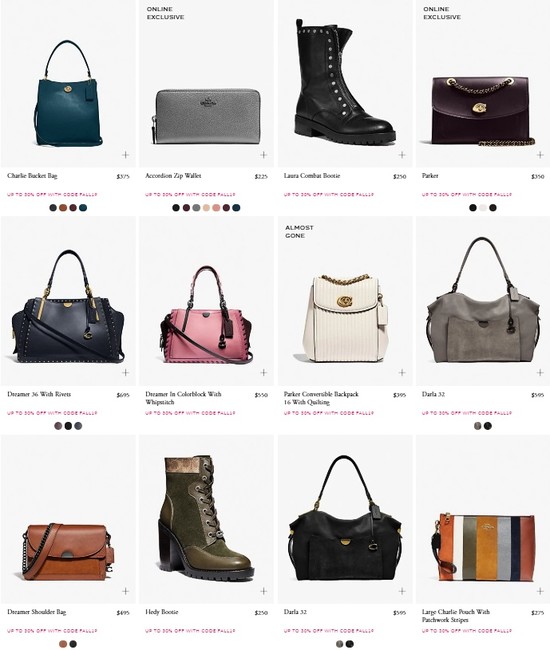Open quick view plus on Dreamer 36 With Rivets

point(125,372)
